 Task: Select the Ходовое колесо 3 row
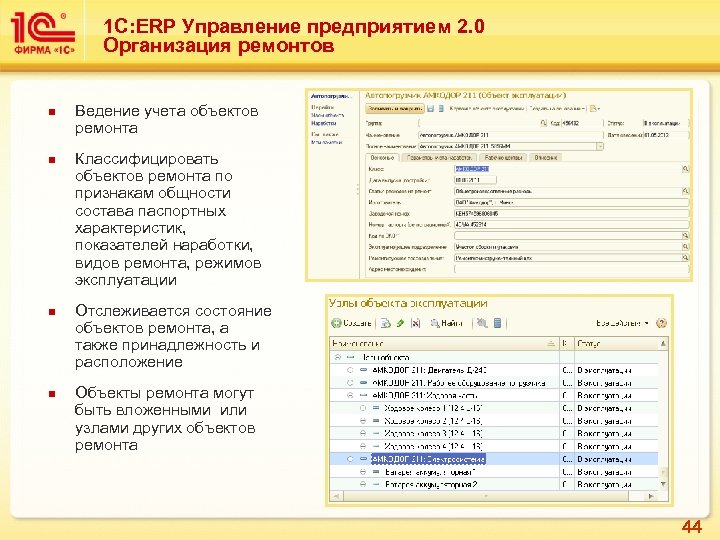pos(494,433)
